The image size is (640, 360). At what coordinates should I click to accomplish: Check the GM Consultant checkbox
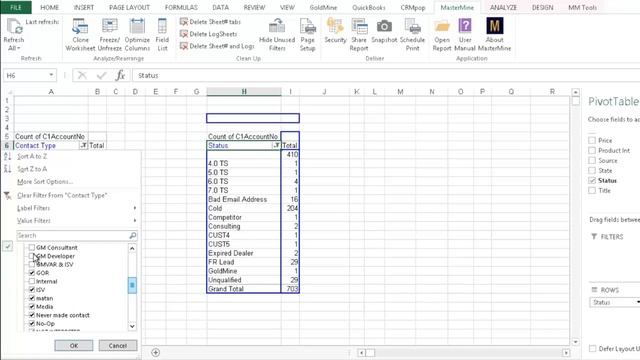pos(31,247)
